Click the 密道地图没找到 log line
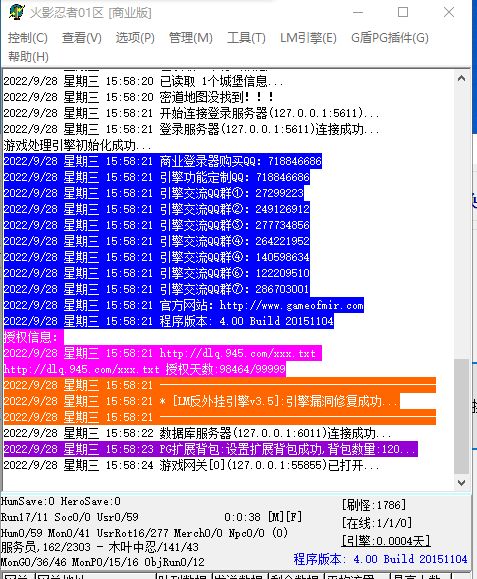The image size is (477, 579). pos(139,97)
